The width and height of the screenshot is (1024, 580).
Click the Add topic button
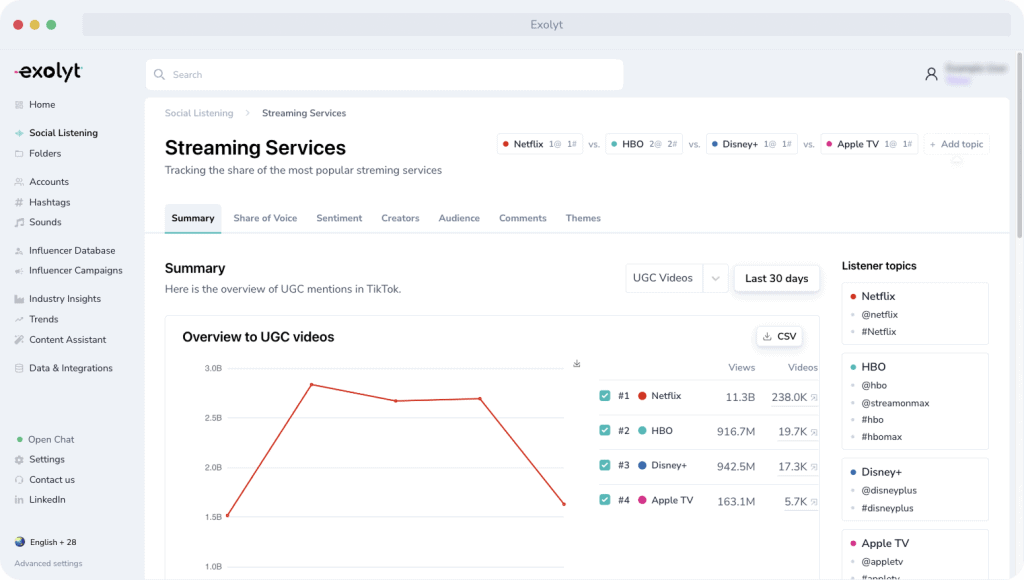956,144
